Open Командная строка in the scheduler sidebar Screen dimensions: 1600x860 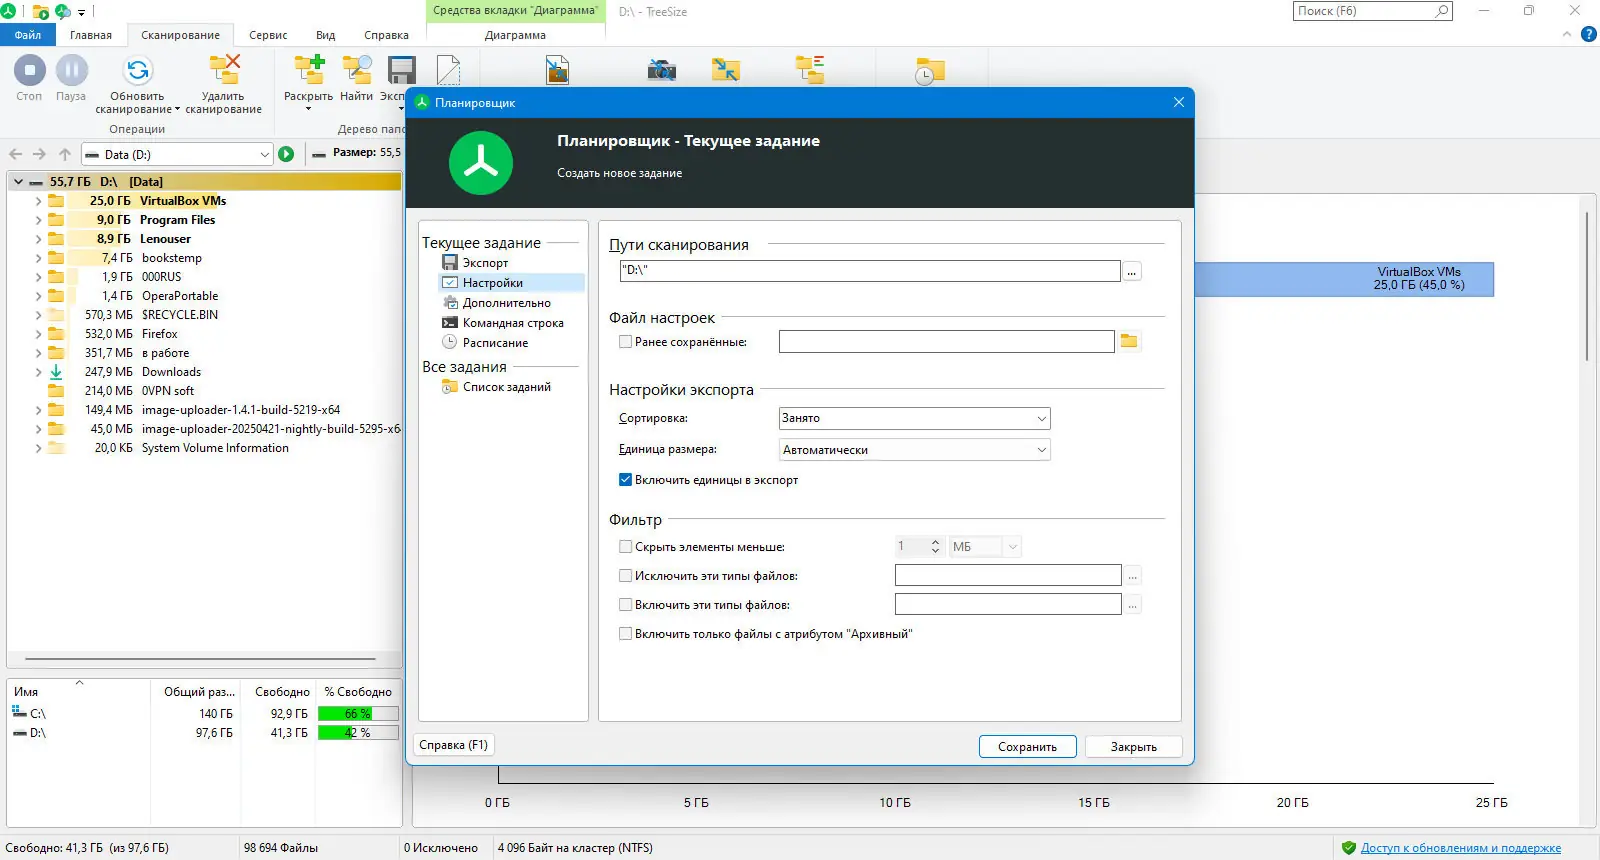513,323
